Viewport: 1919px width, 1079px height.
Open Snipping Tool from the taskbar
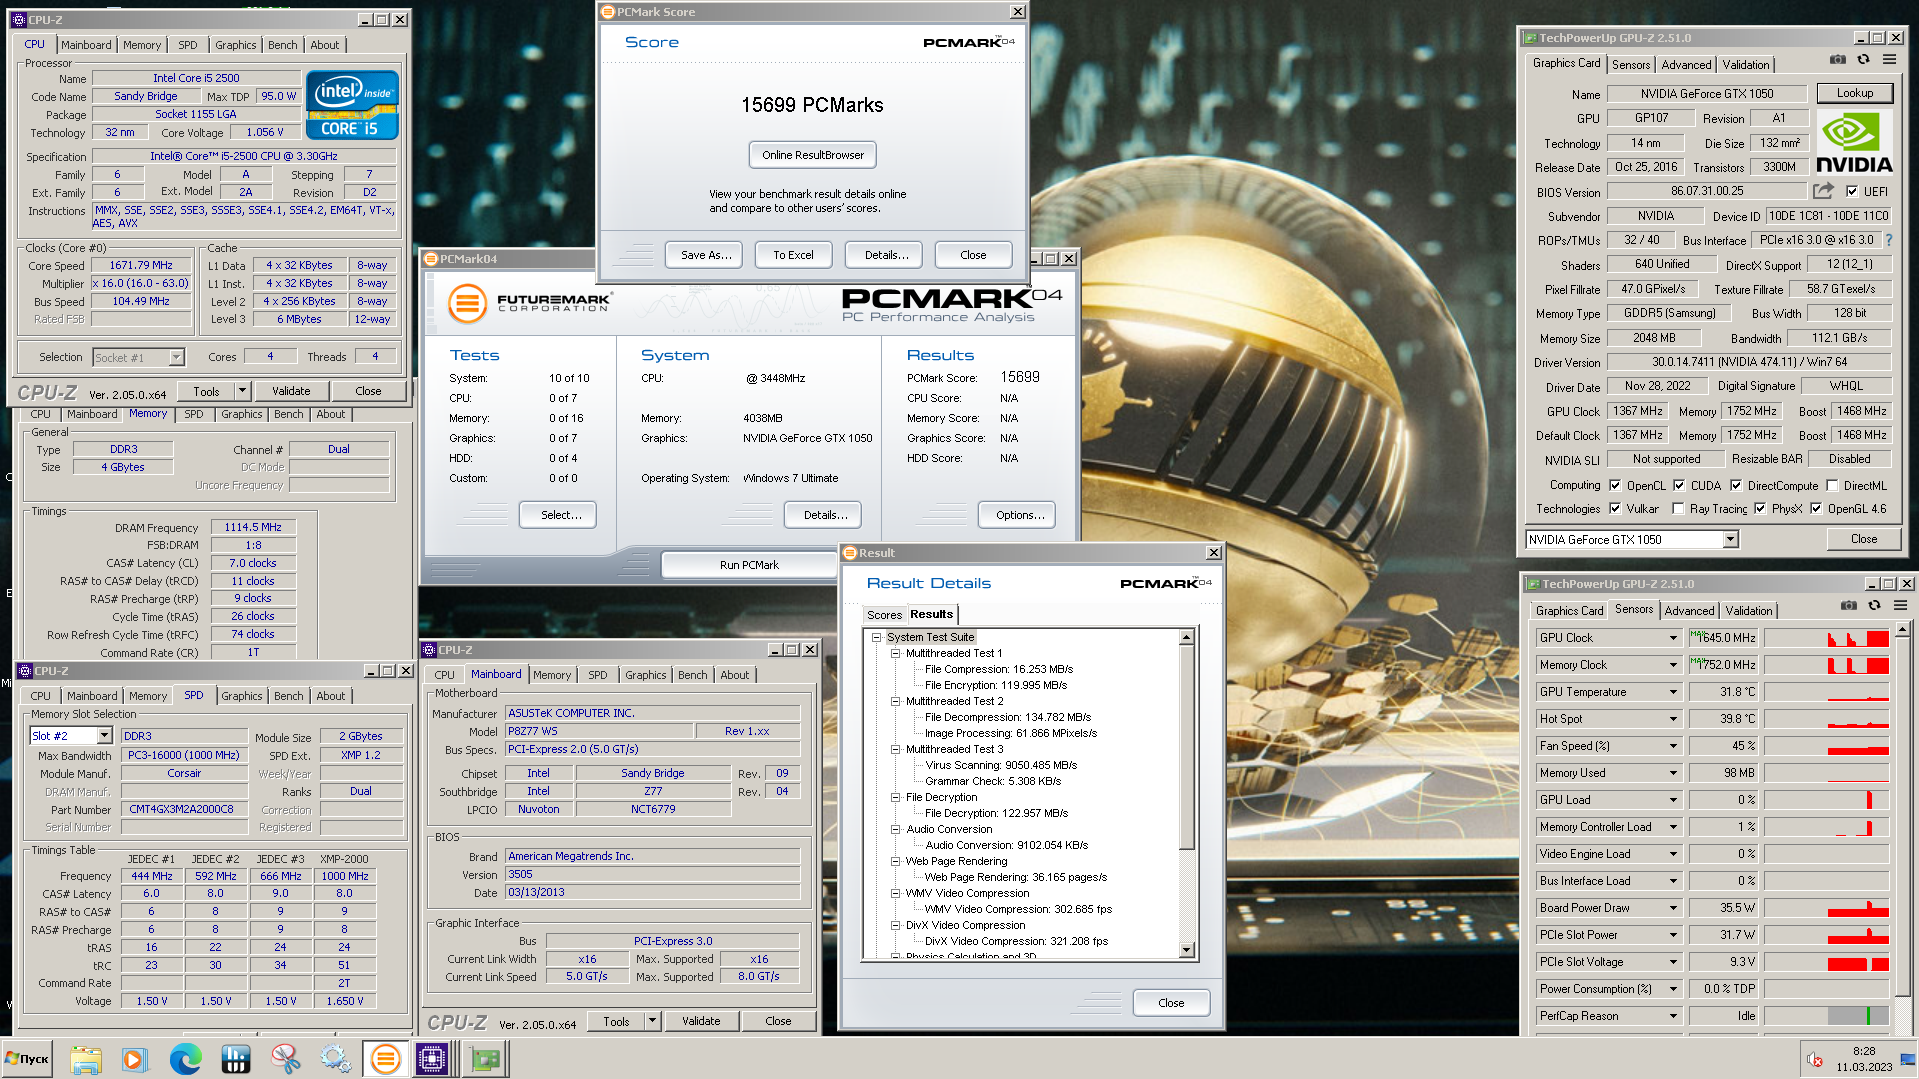point(286,1058)
